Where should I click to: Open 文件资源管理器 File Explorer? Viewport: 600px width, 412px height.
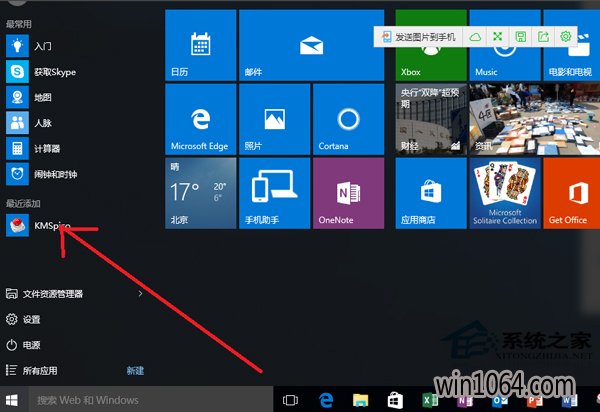(x=44, y=294)
